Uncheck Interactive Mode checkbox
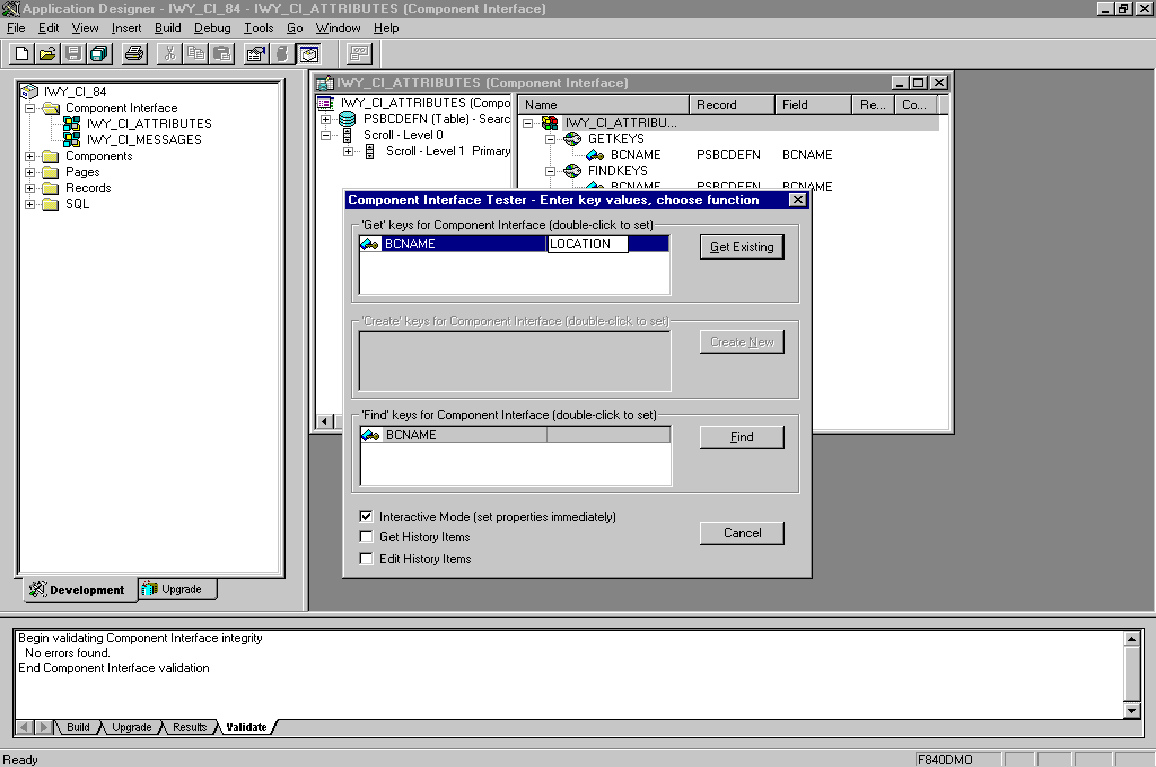The height and width of the screenshot is (767, 1156). [366, 516]
